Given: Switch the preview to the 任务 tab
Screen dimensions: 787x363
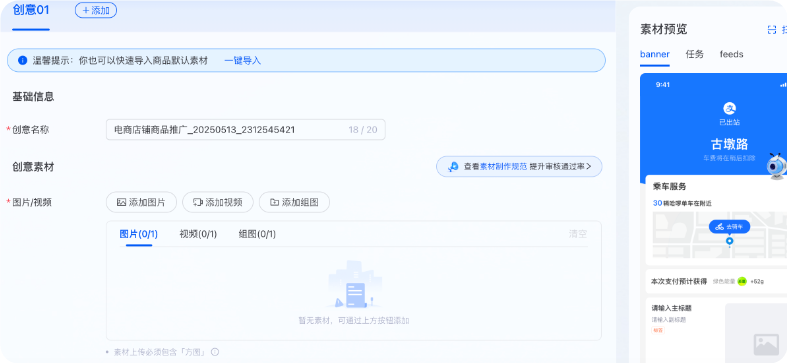Looking at the screenshot, I should tap(695, 54).
